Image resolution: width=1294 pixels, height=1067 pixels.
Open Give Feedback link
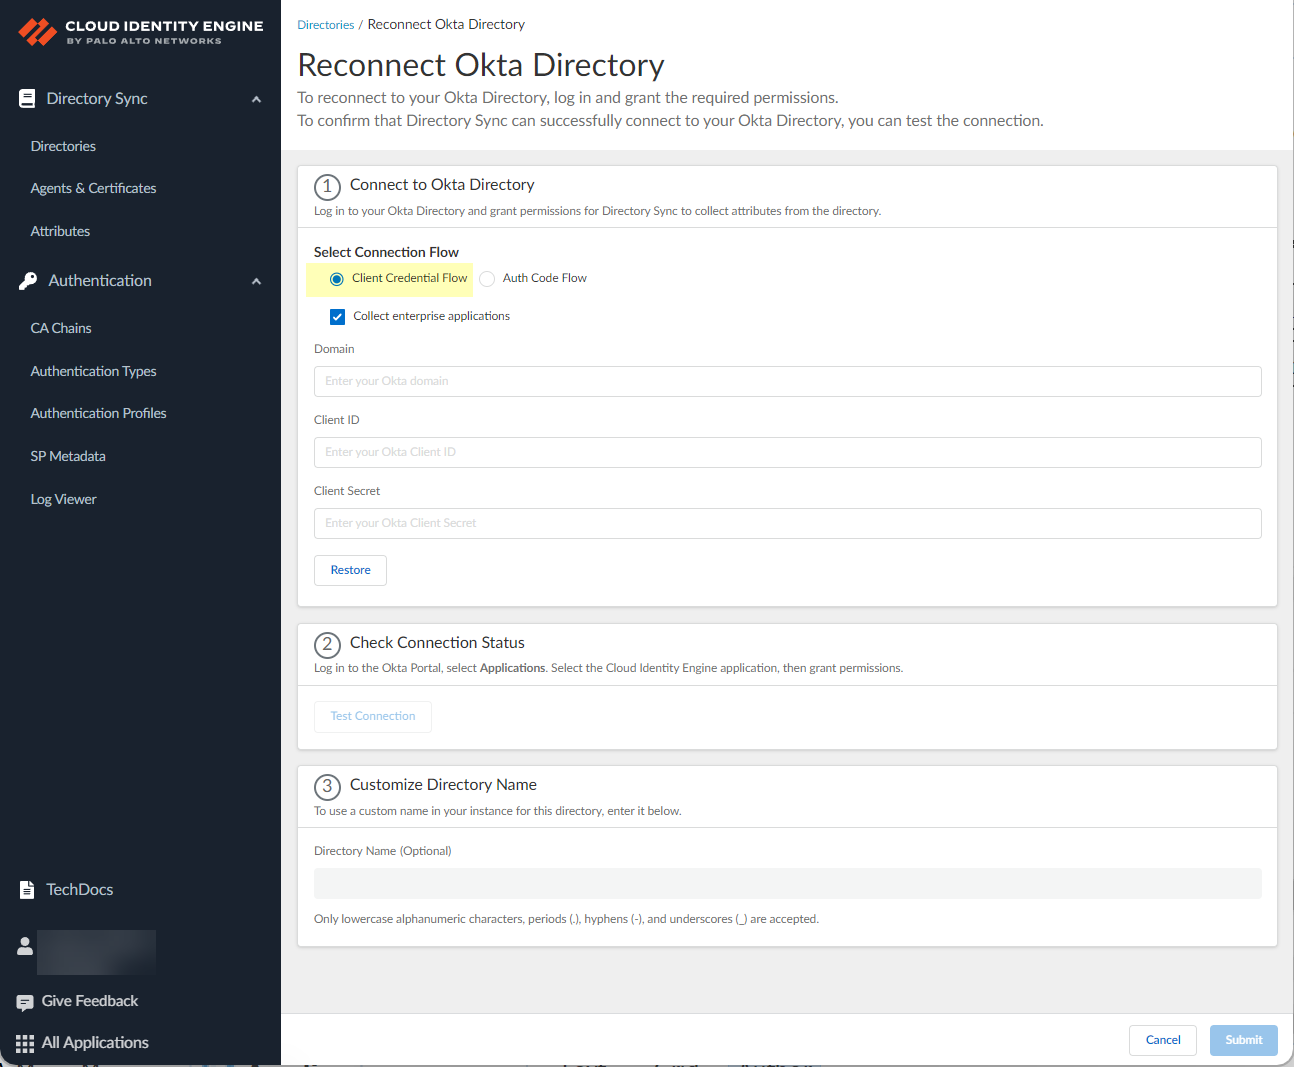coord(90,1001)
